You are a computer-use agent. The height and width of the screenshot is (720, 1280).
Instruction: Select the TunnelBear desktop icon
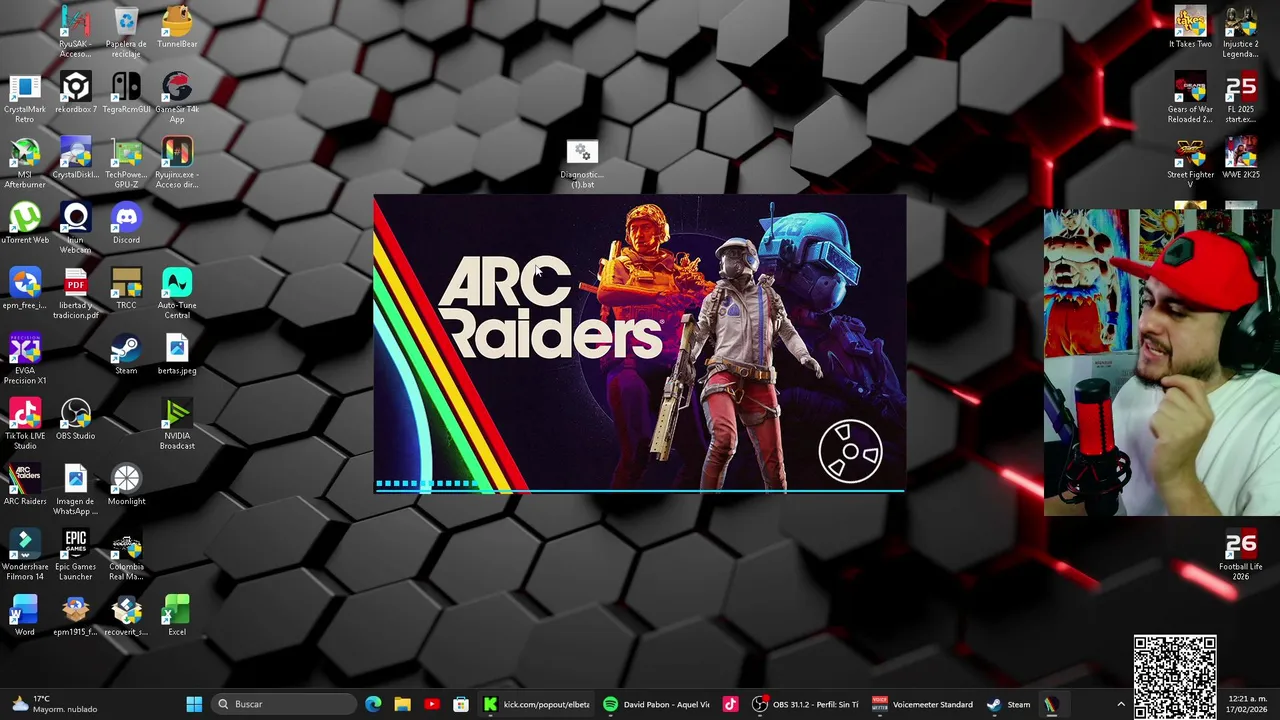coord(177,27)
